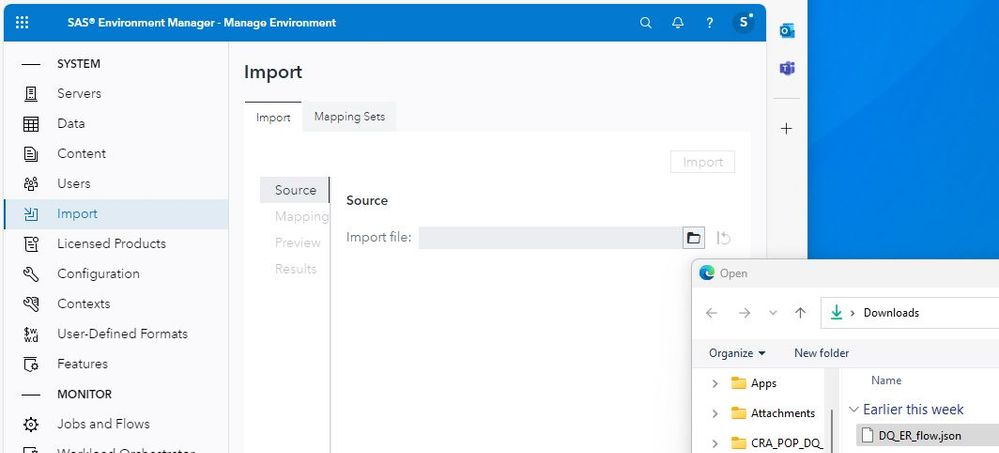The height and width of the screenshot is (453, 999).
Task: Expand the Apps folder tree node
Action: pyautogui.click(x=715, y=384)
